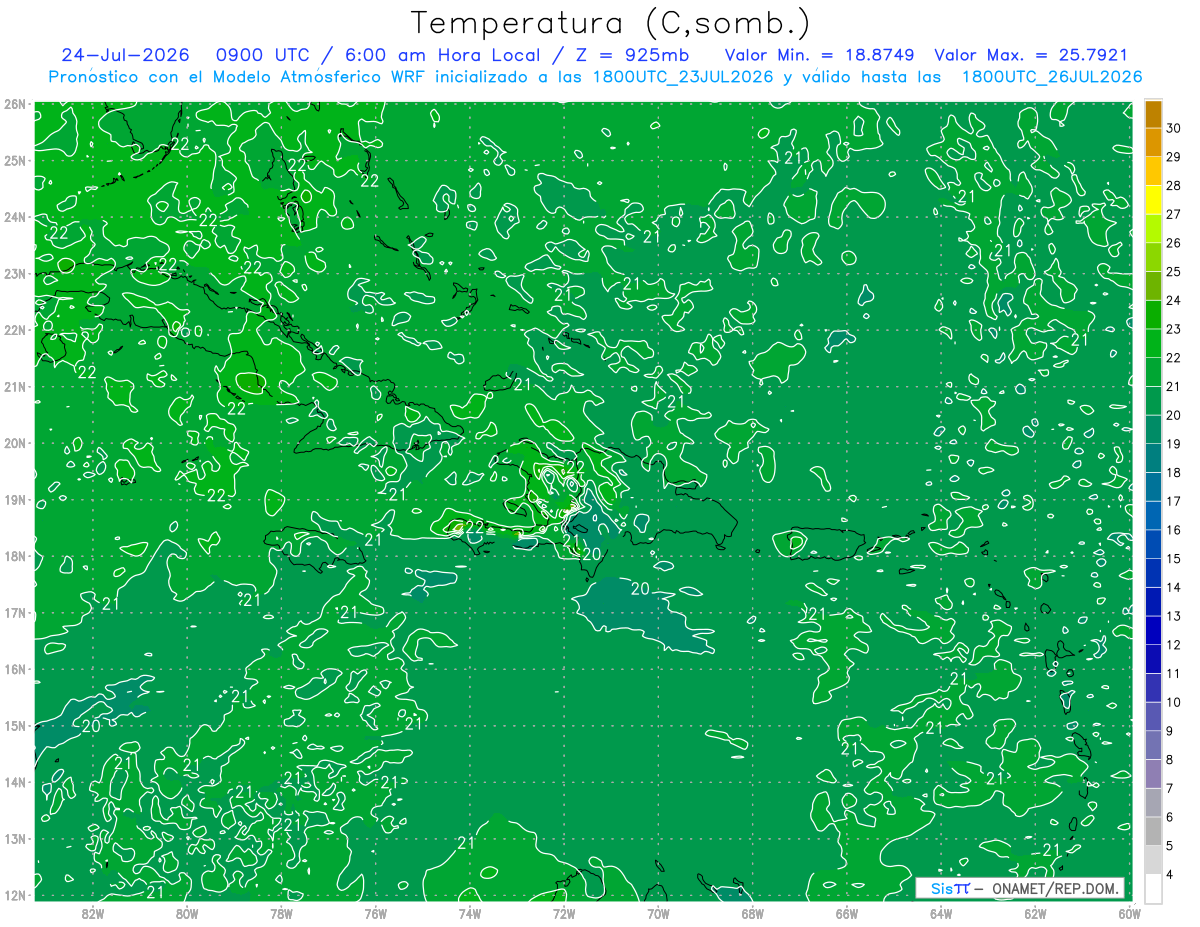Click the 72W longitude label
The height and width of the screenshot is (927, 1200).
coord(563,913)
